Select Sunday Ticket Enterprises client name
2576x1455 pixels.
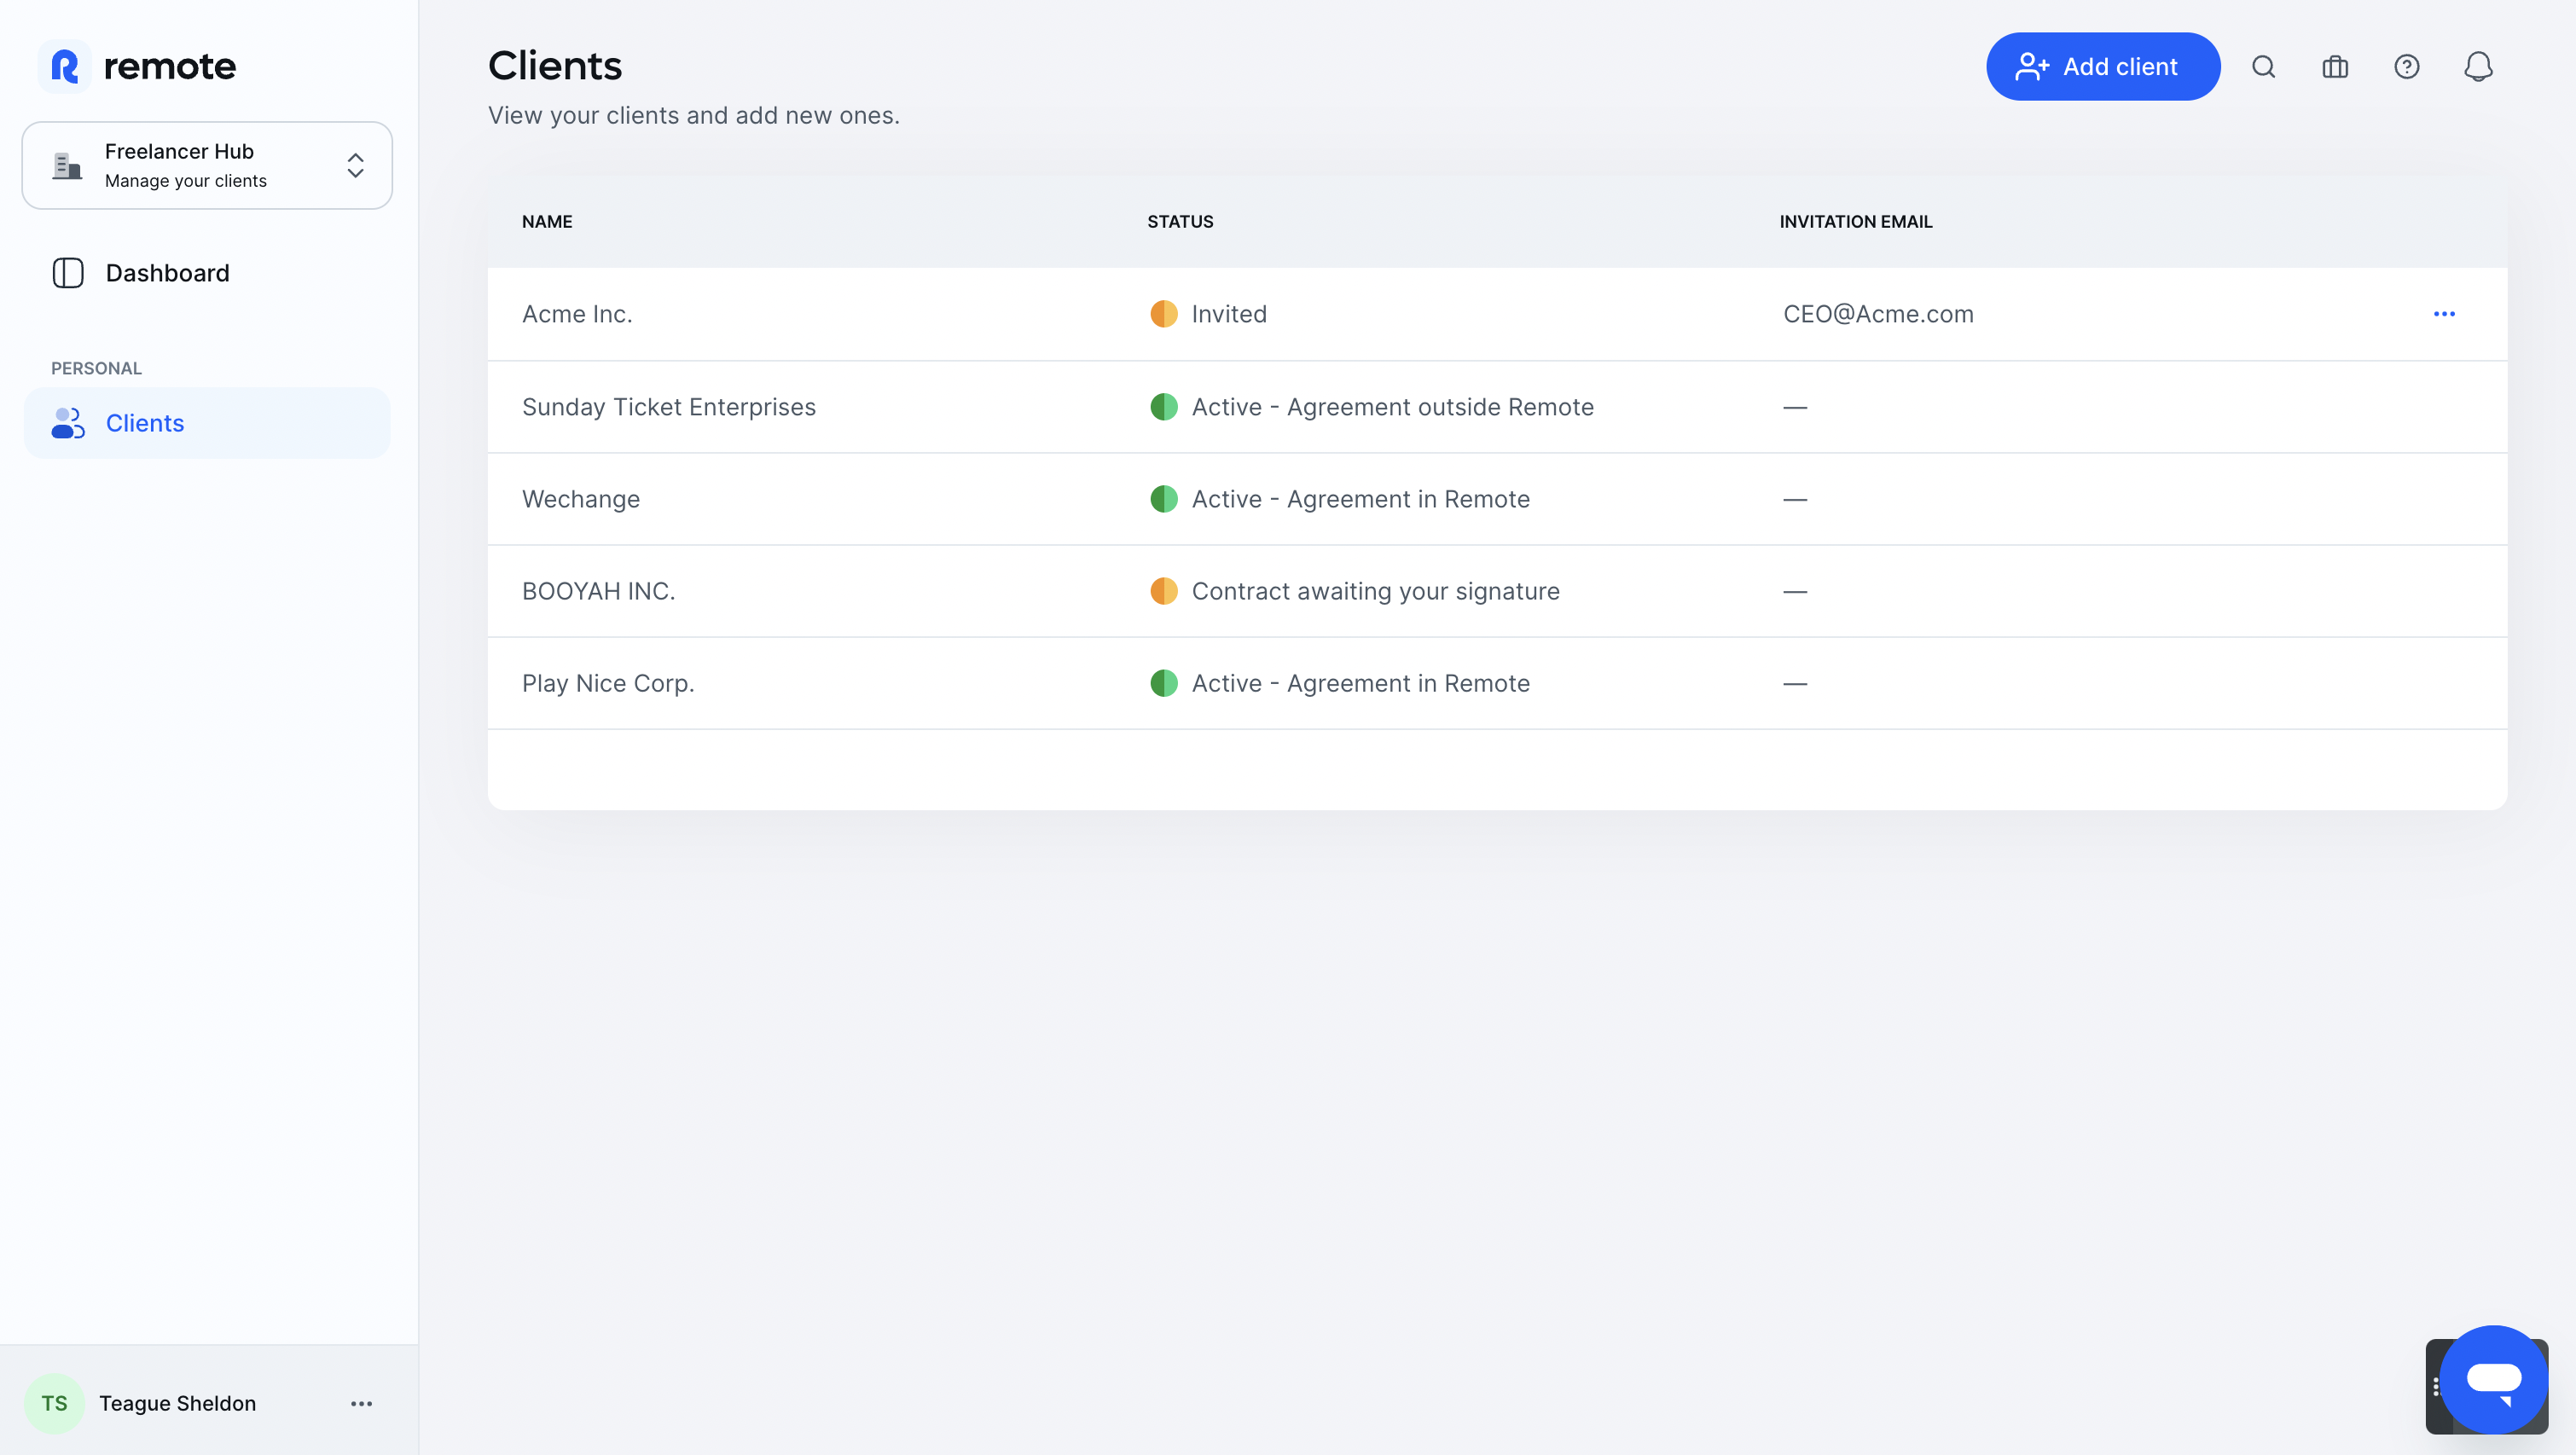[x=669, y=407]
